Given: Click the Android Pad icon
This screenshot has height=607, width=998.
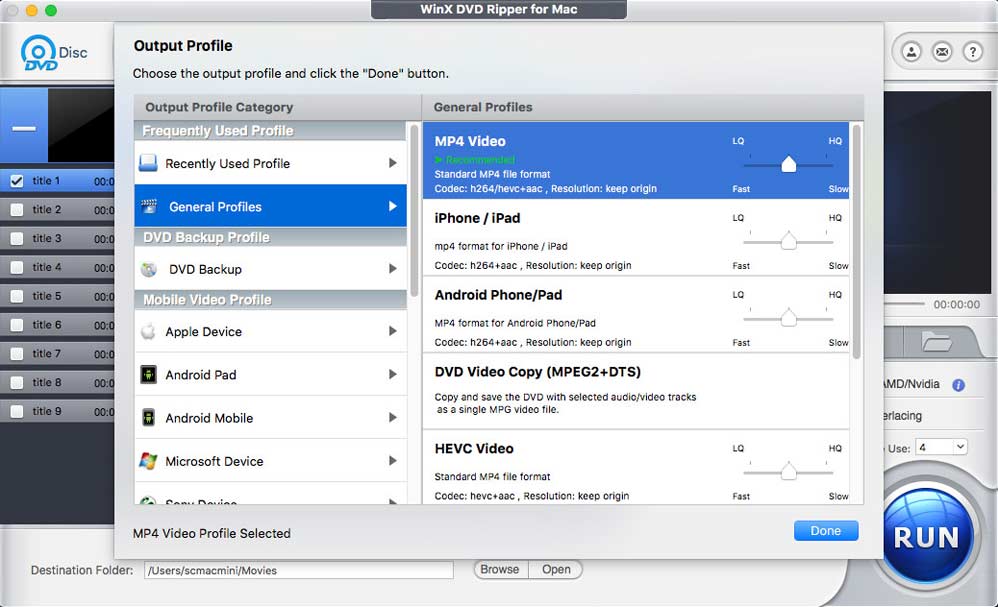Looking at the screenshot, I should 148,374.
